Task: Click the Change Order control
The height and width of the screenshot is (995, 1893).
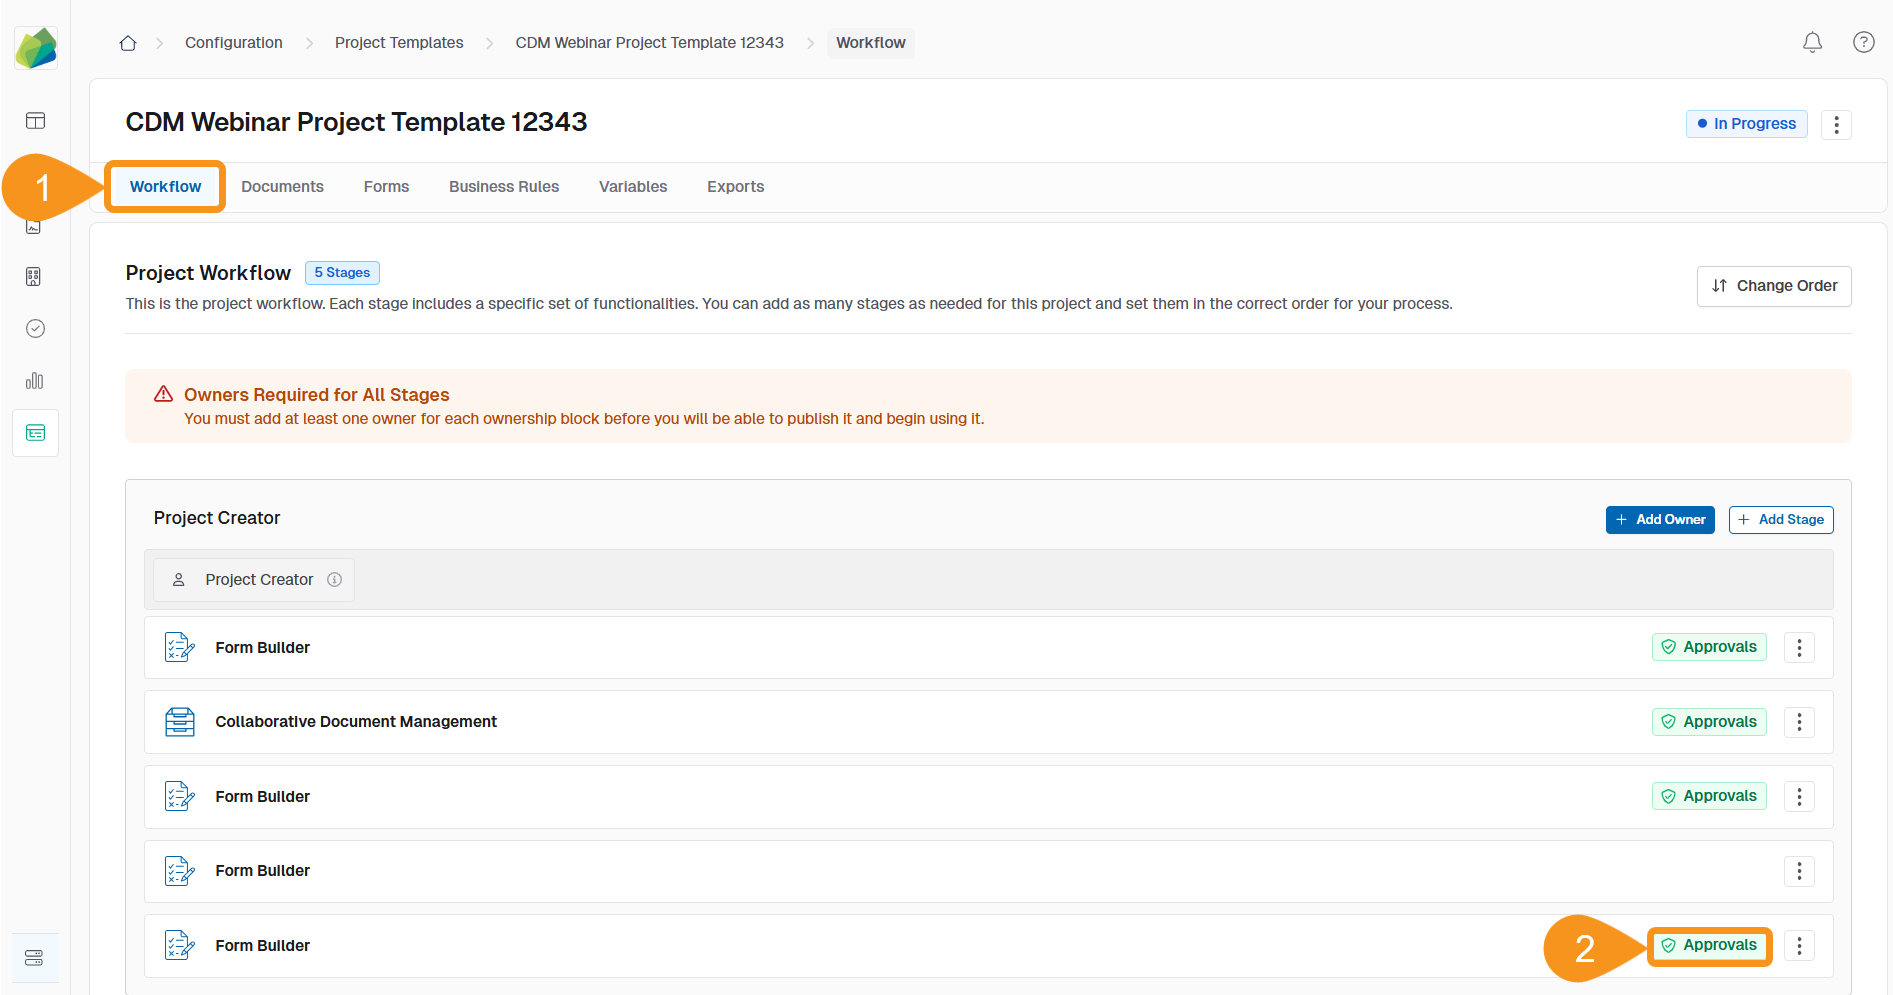Action: coord(1773,286)
